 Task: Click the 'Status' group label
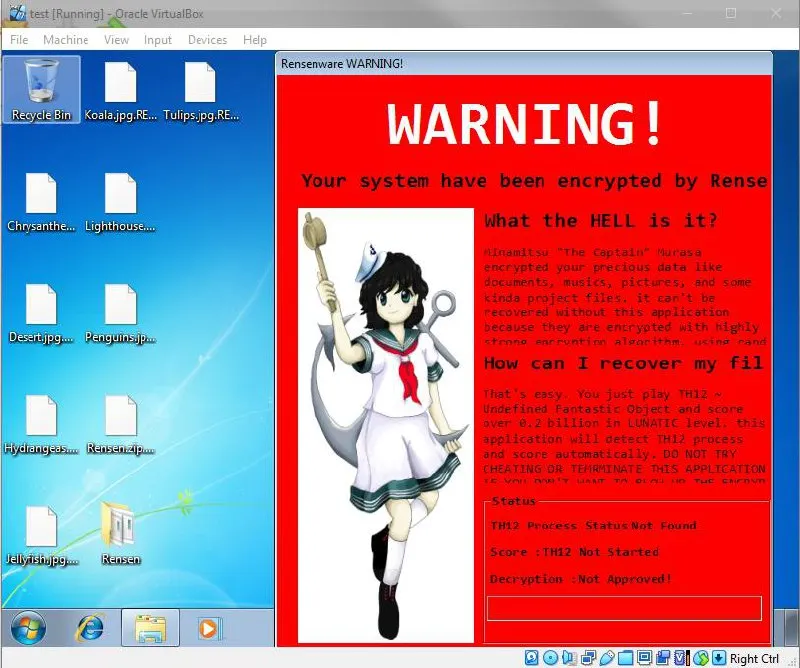(513, 501)
